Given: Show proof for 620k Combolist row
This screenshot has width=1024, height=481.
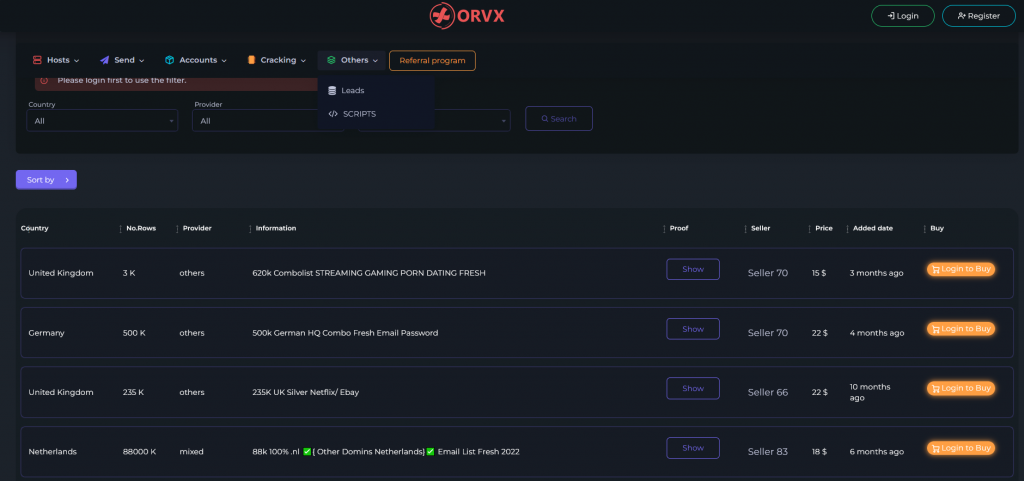Looking at the screenshot, I should pyautogui.click(x=693, y=270).
